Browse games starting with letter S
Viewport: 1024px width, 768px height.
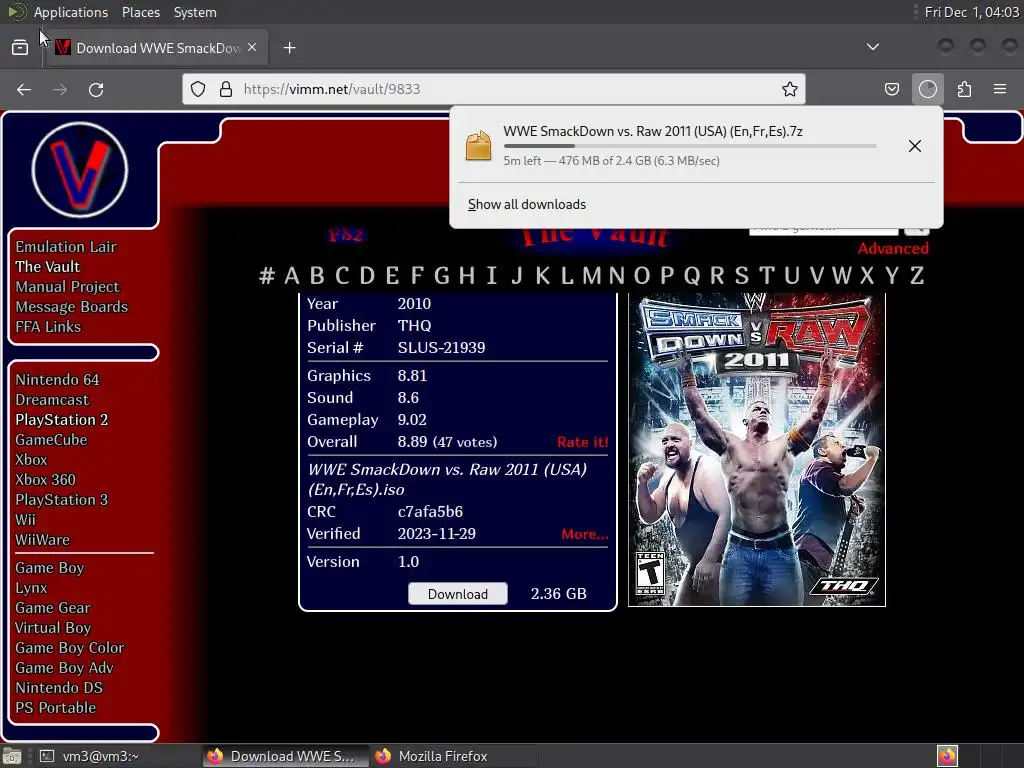tap(742, 276)
